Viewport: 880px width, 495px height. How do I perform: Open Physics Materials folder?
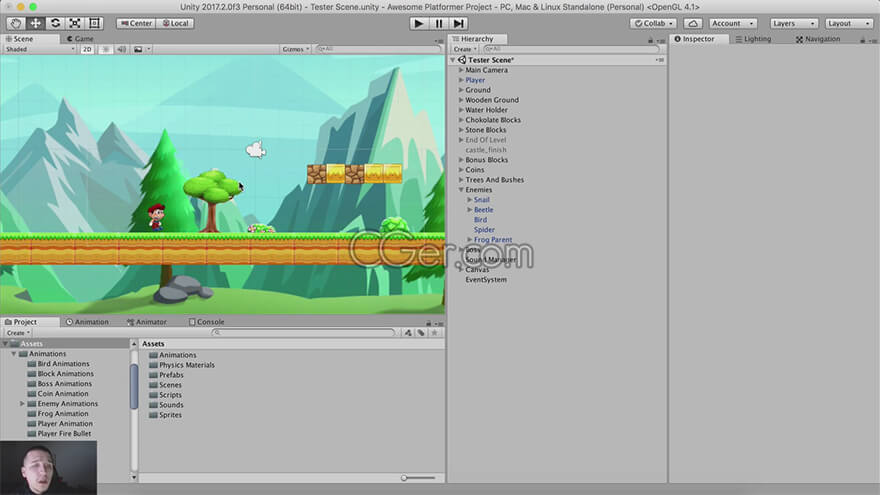182,365
